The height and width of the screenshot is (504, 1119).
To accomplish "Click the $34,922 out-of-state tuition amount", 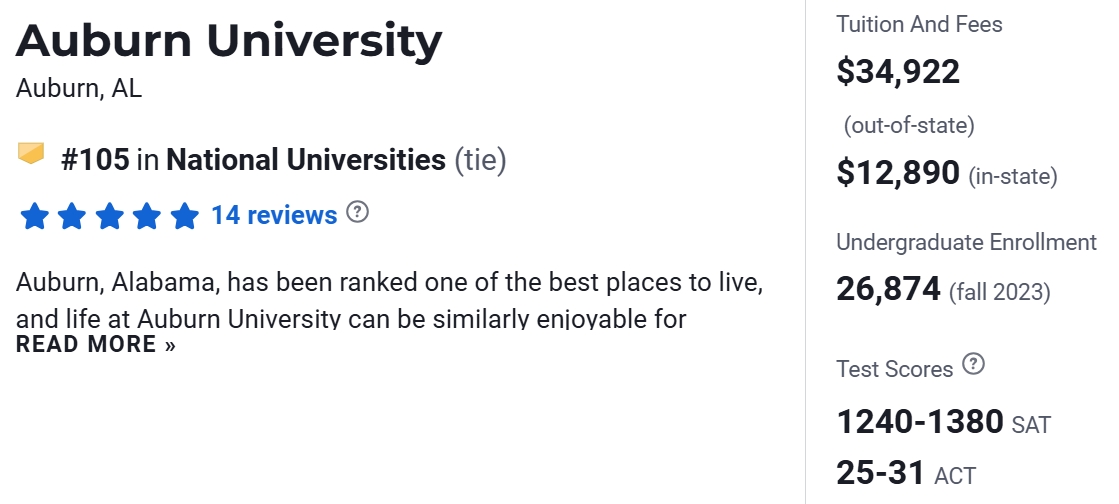I will [x=898, y=72].
